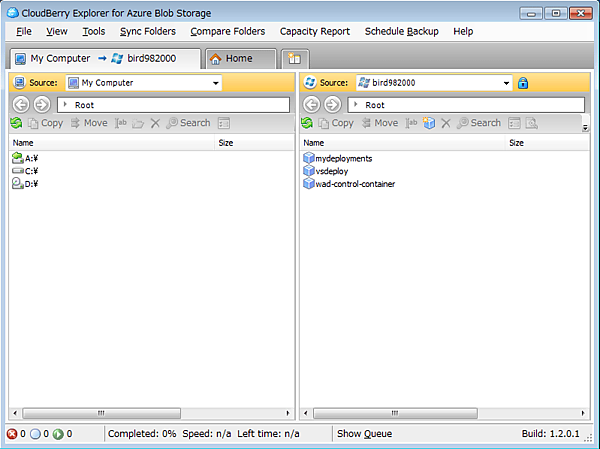
Task: Switch to the Home tab
Action: 239,58
